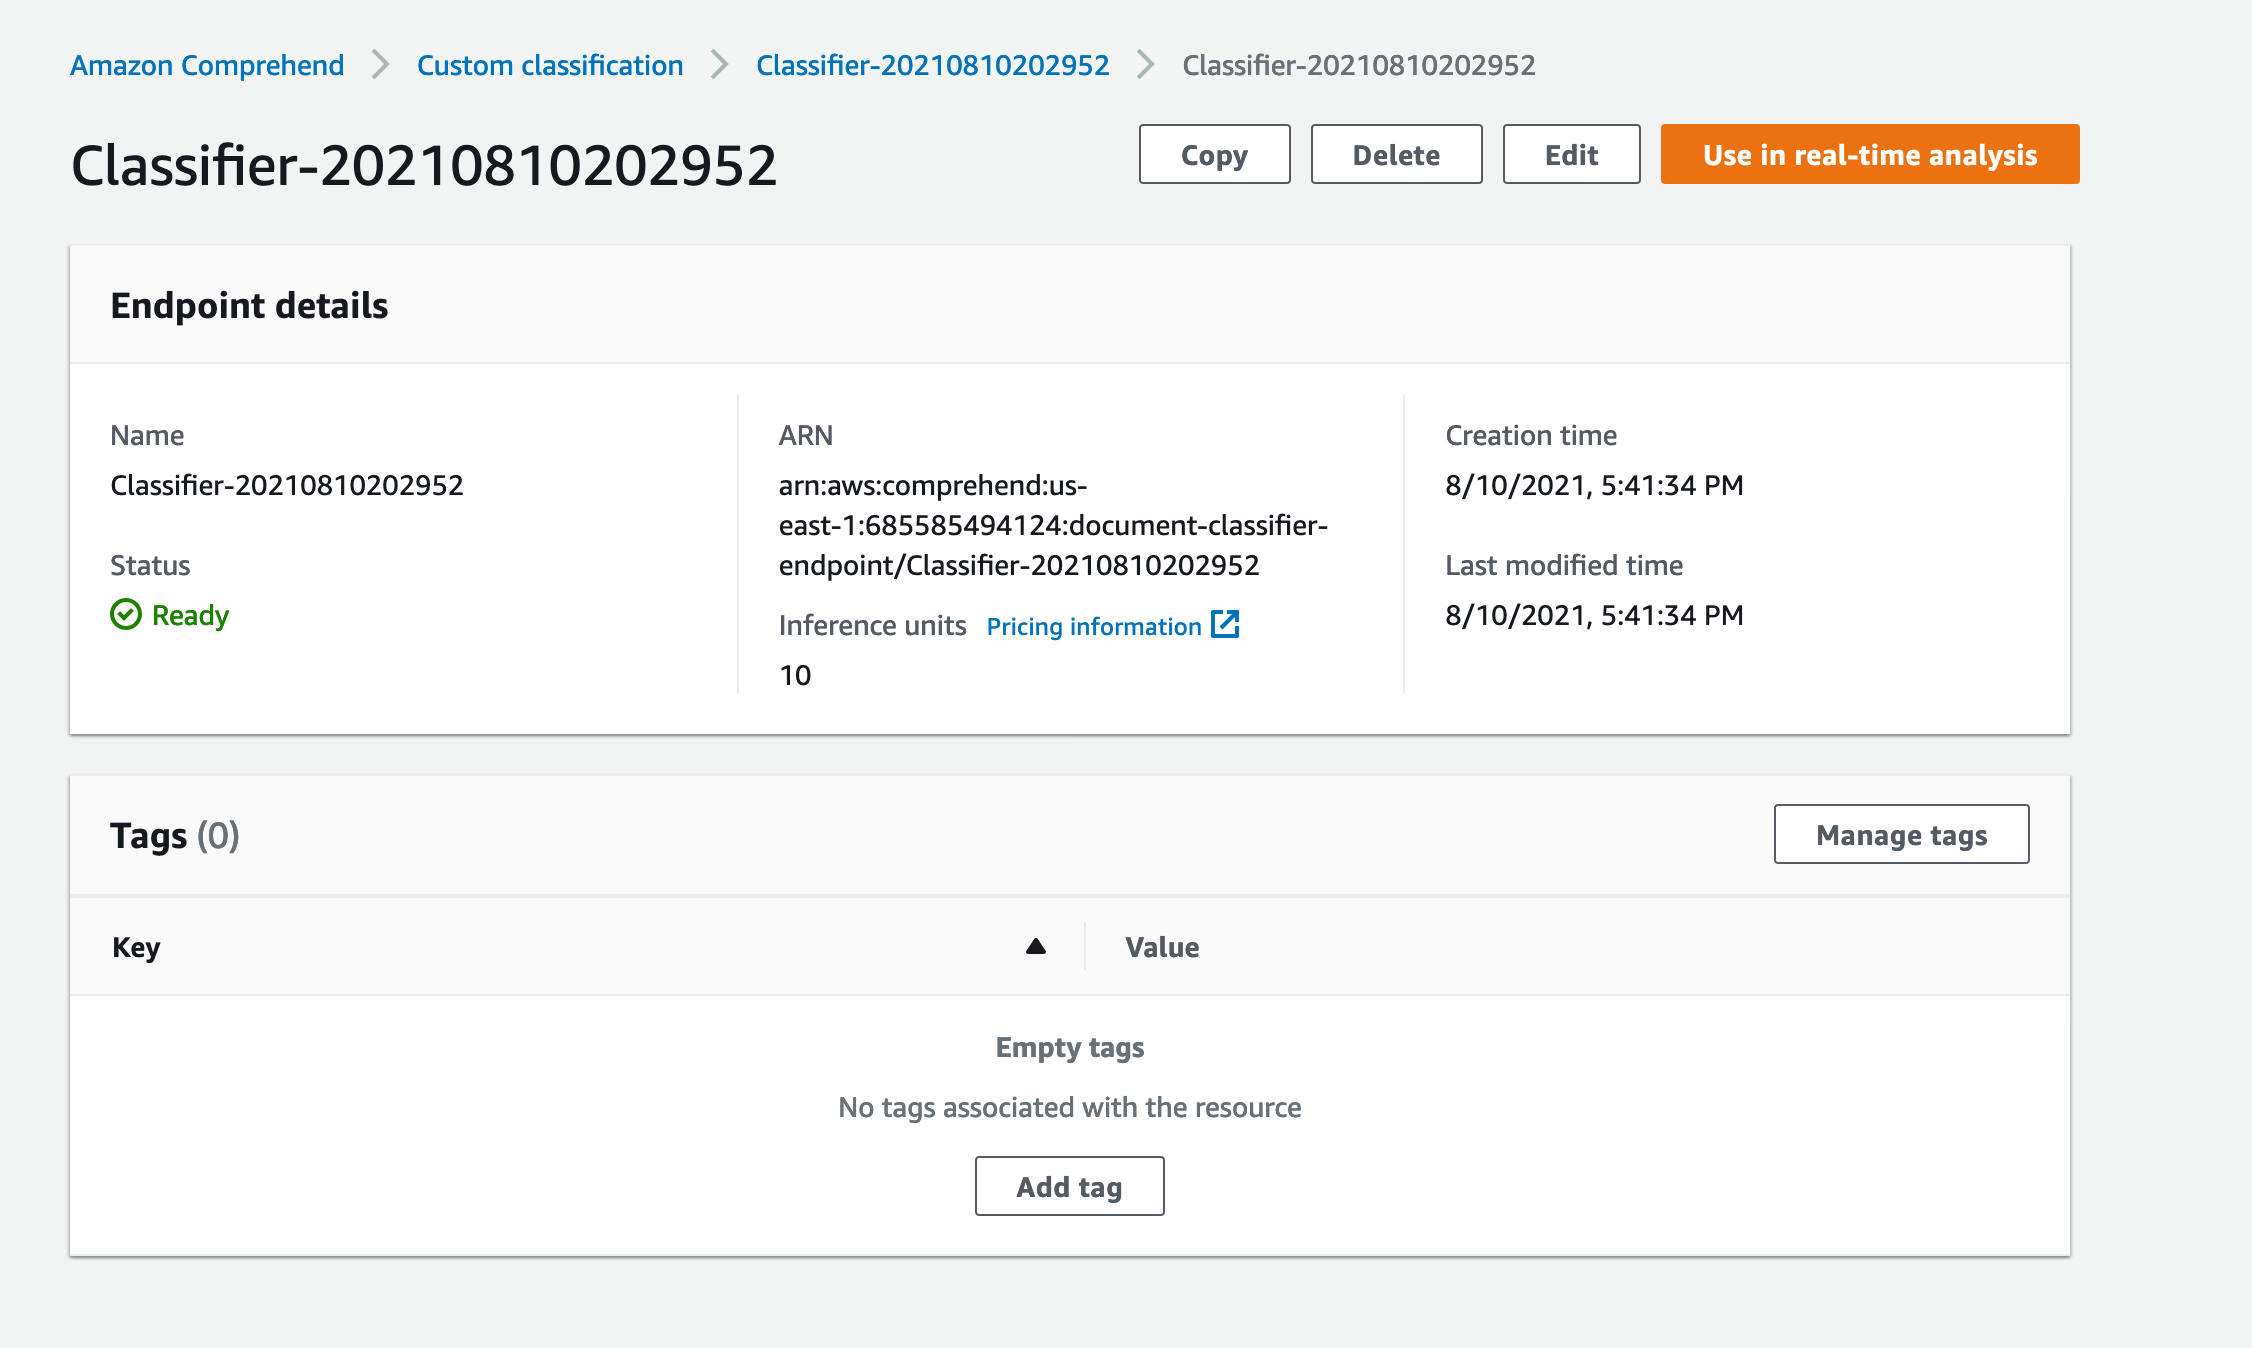Click the chevron after Custom classification breadcrumb
This screenshot has width=2252, height=1348.
(x=719, y=65)
